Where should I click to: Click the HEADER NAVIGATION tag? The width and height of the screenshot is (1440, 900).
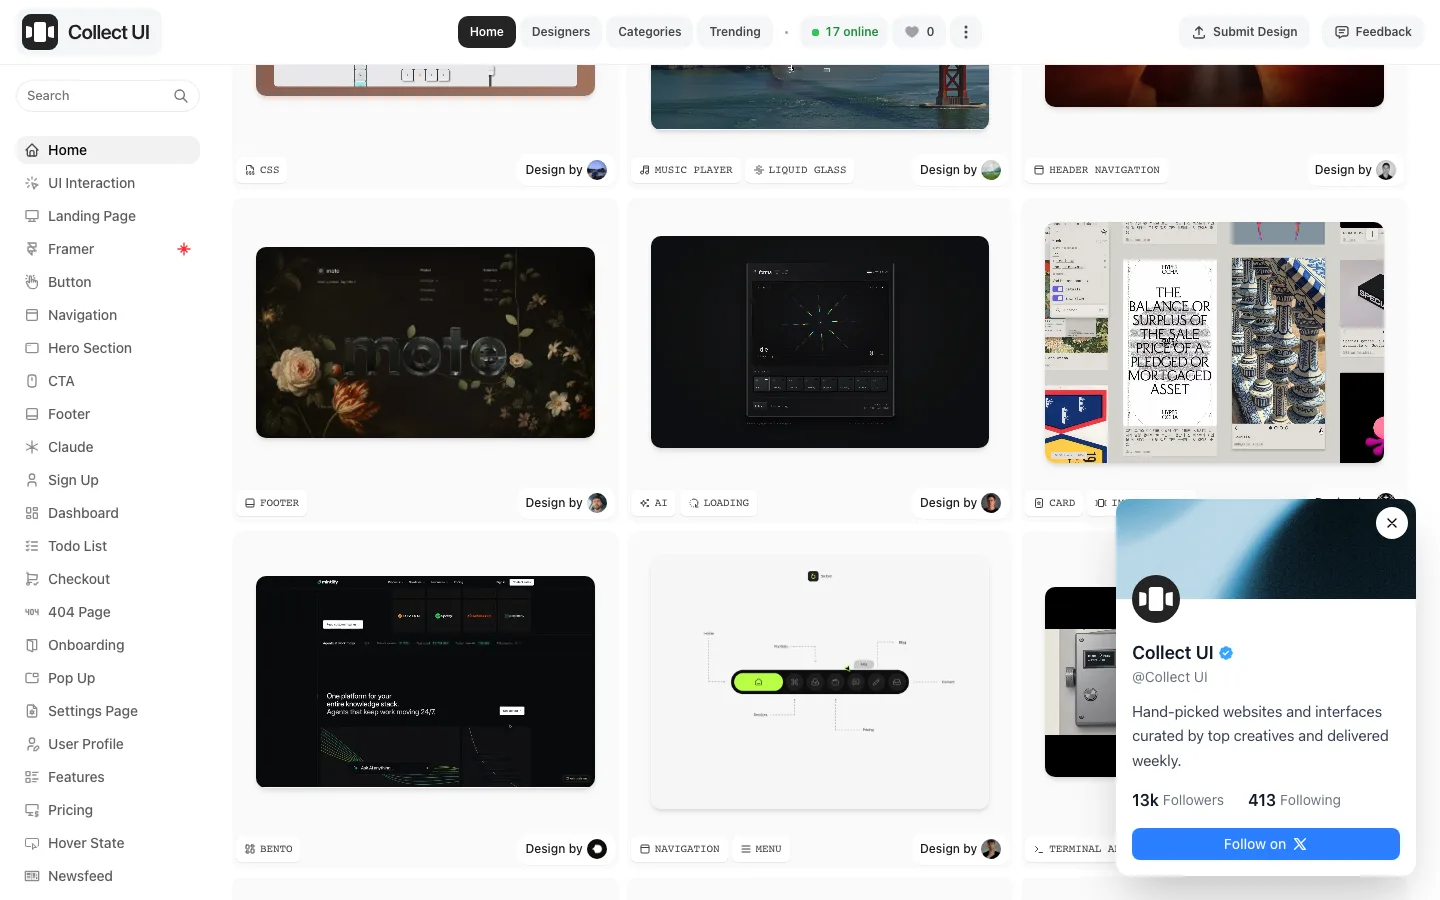click(x=1097, y=170)
